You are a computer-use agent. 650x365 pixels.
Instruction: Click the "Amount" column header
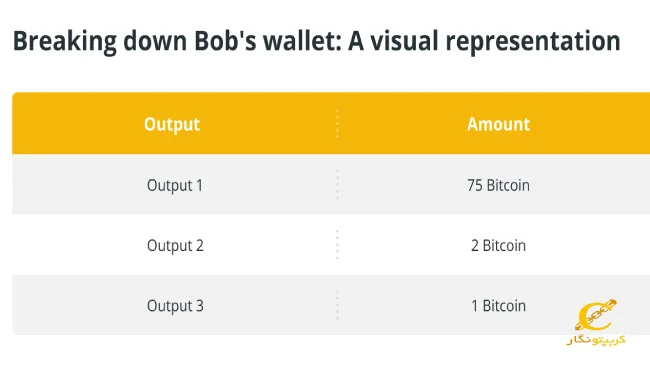(498, 124)
